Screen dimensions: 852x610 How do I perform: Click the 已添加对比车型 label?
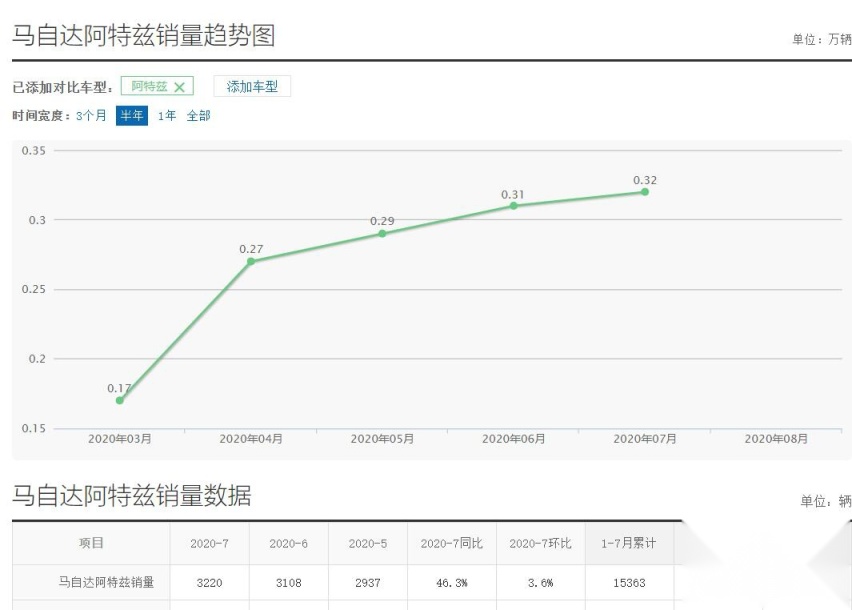pyautogui.click(x=63, y=87)
